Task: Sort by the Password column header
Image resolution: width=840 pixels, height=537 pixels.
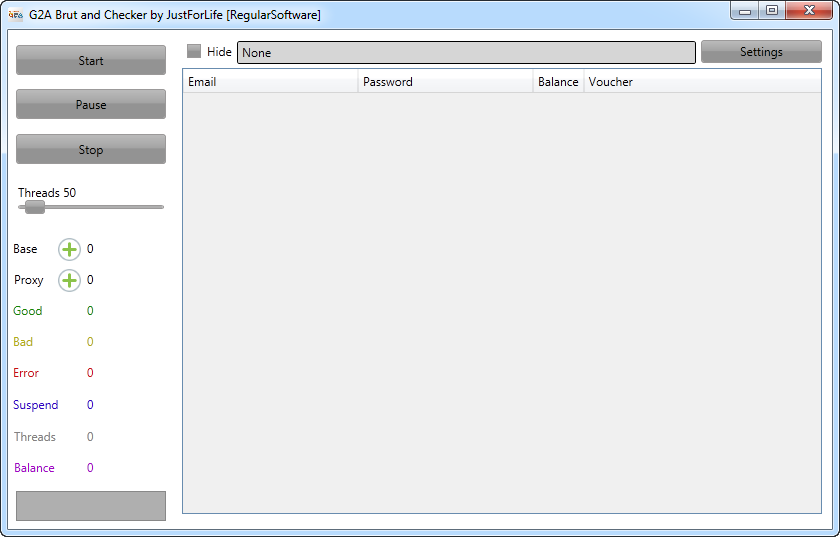Action: click(x=445, y=81)
